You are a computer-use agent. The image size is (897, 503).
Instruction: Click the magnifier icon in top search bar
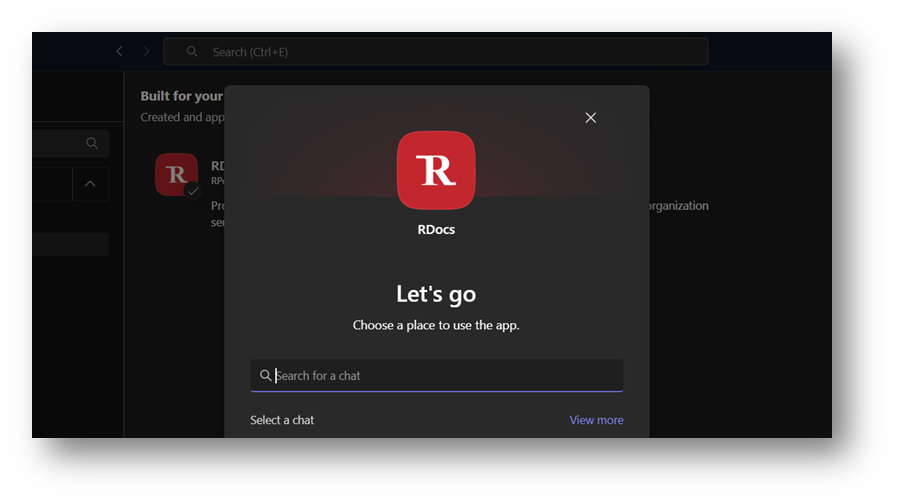[x=192, y=52]
